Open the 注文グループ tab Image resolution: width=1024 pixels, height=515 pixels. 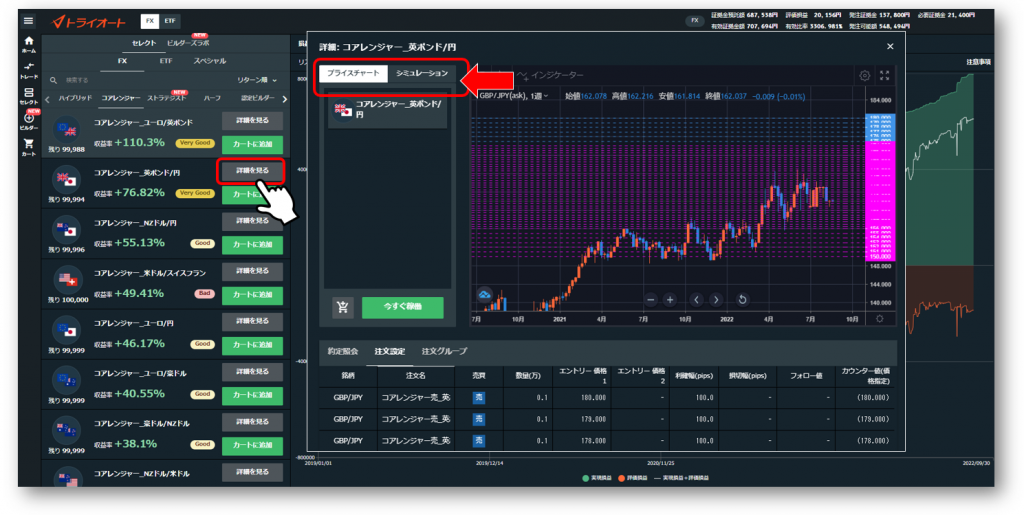point(444,352)
